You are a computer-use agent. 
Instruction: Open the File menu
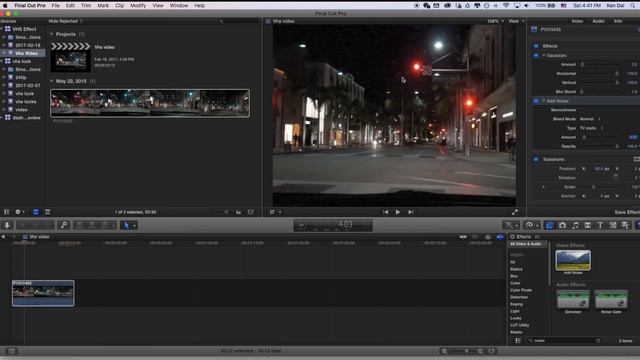(56, 5)
